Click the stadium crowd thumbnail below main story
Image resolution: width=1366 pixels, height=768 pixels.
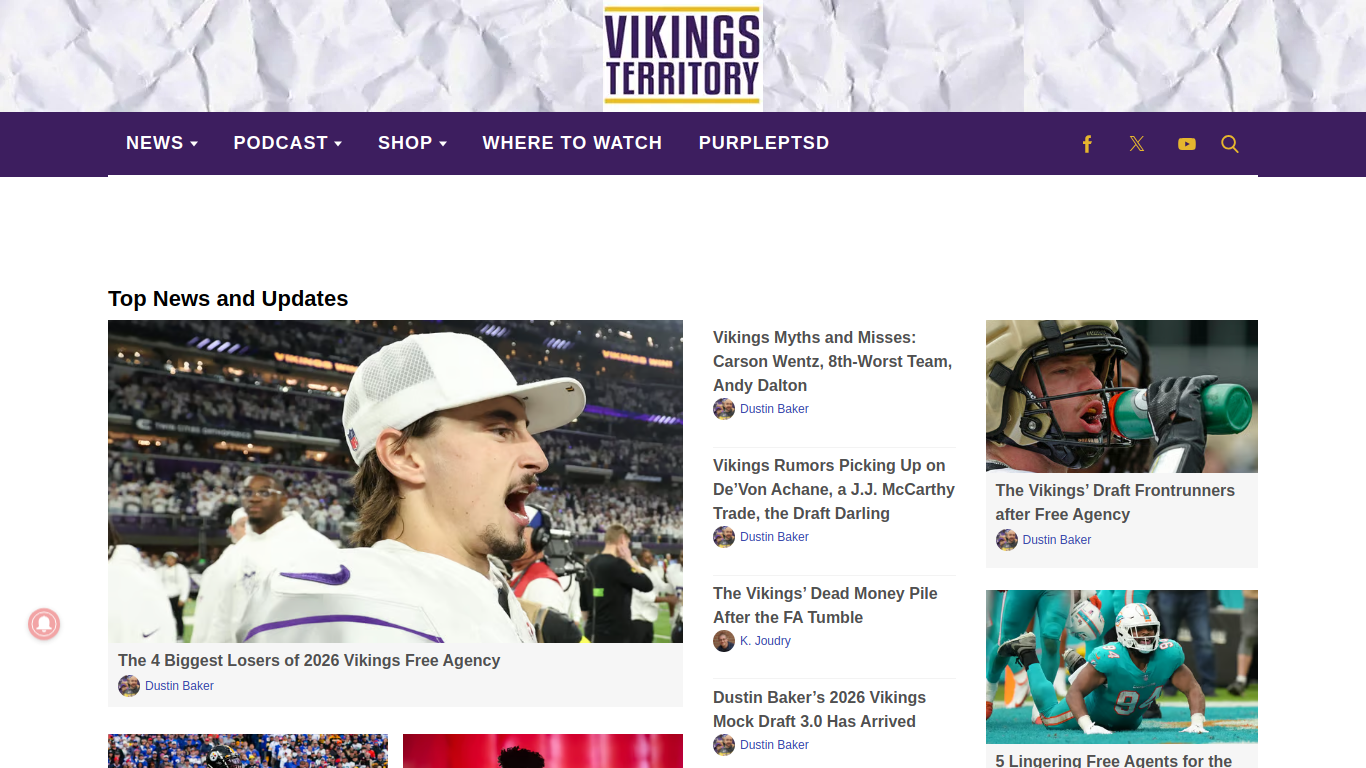pyautogui.click(x=248, y=751)
